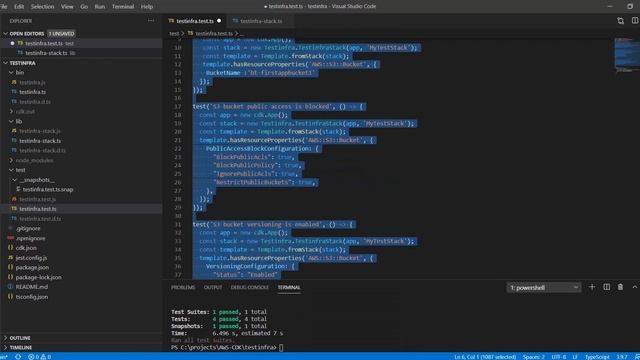Click the synchronize changes icon in status bar
The height and width of the screenshot is (360, 640).
click(x=18, y=357)
